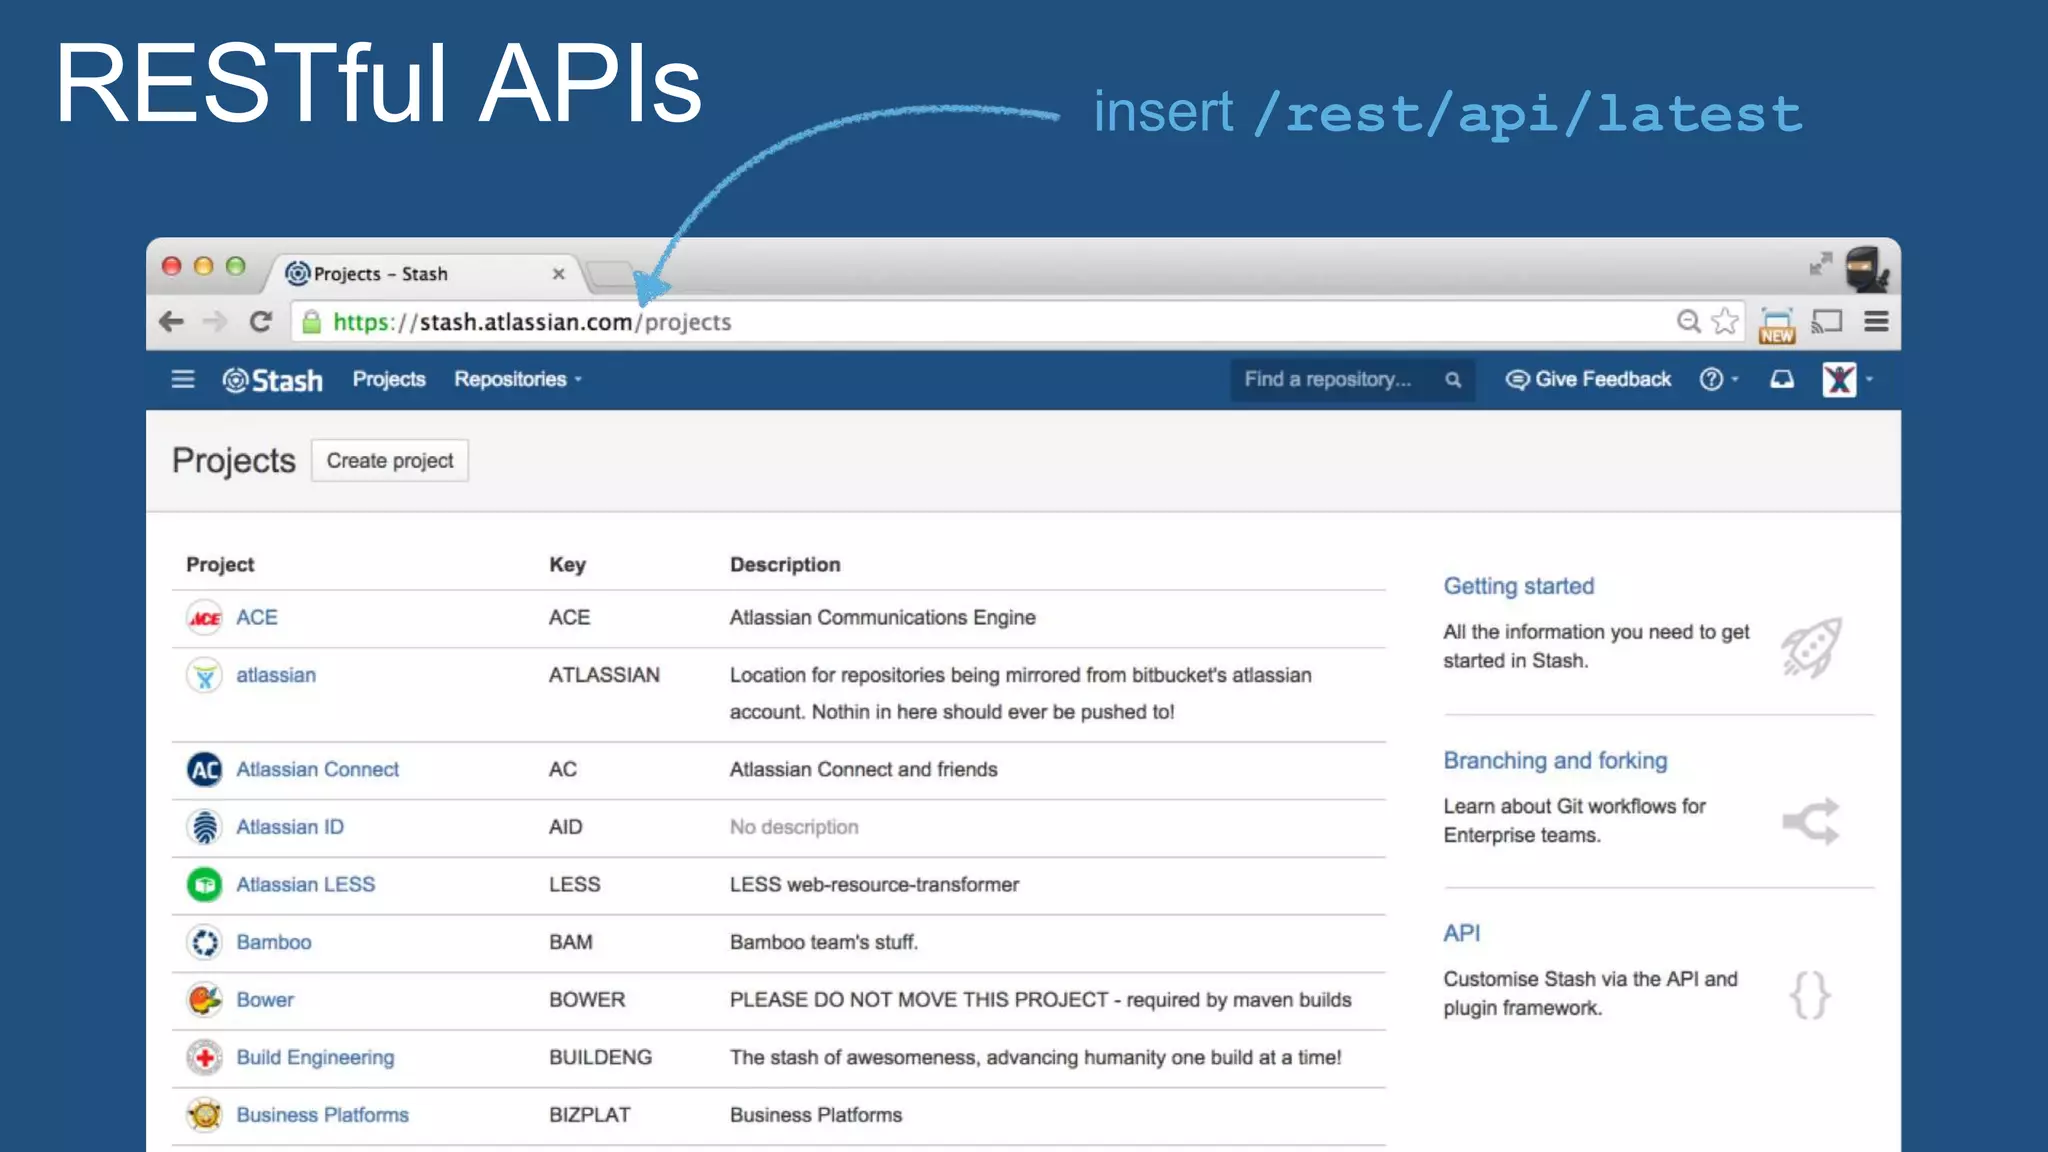The height and width of the screenshot is (1152, 2048).
Task: Open the API sidebar link
Action: point(1462,933)
